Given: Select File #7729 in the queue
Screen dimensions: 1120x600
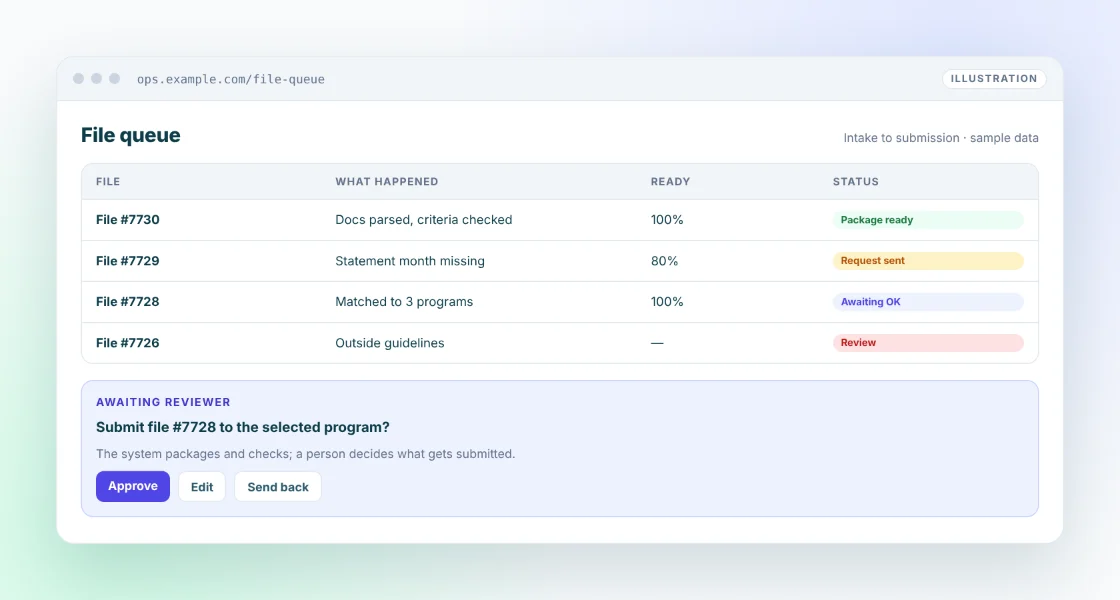Looking at the screenshot, I should (559, 261).
